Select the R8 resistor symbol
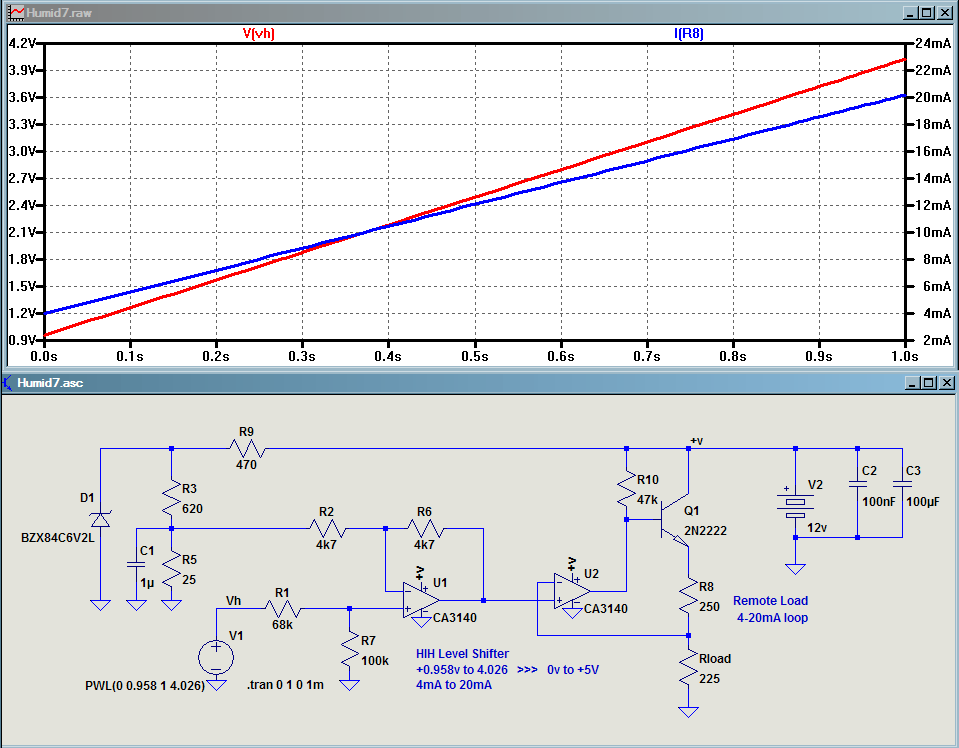The image size is (959, 748). coord(689,596)
